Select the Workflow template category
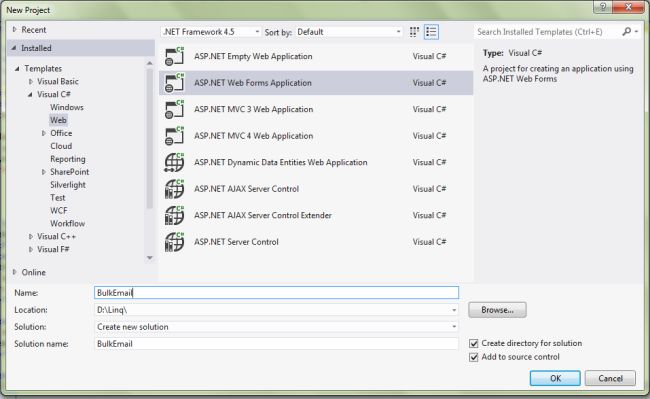This screenshot has width=650, height=399. point(68,223)
